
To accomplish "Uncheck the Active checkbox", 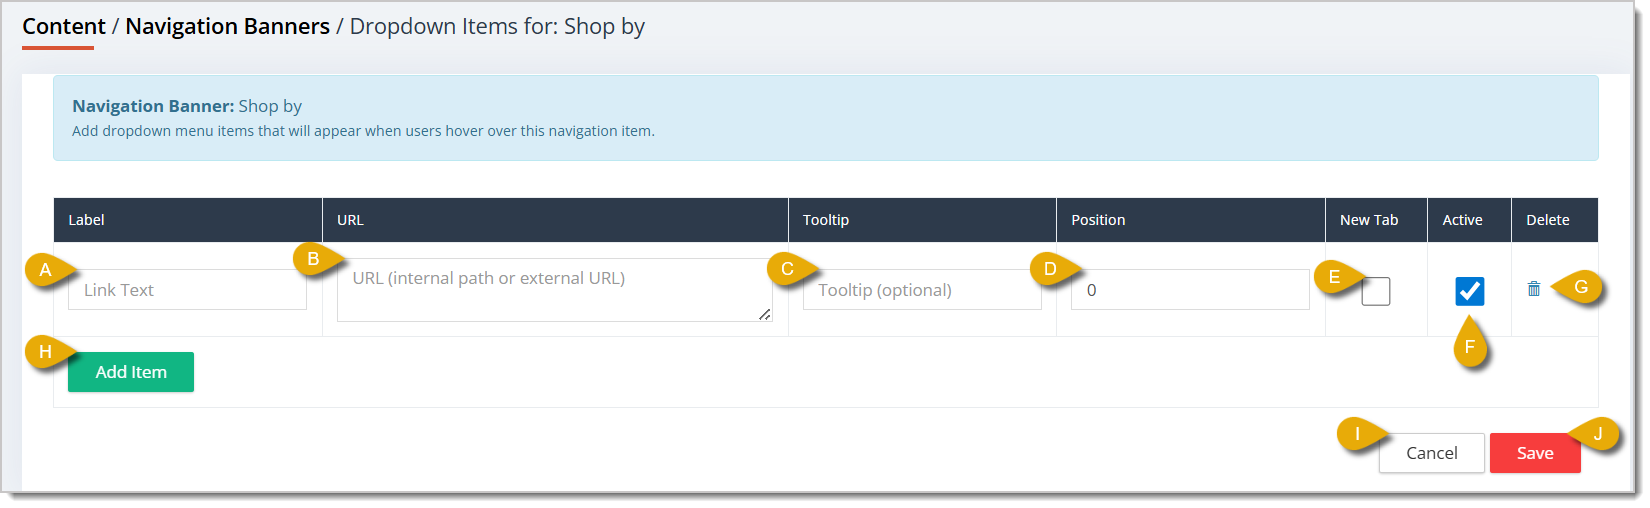I will pyautogui.click(x=1470, y=291).
